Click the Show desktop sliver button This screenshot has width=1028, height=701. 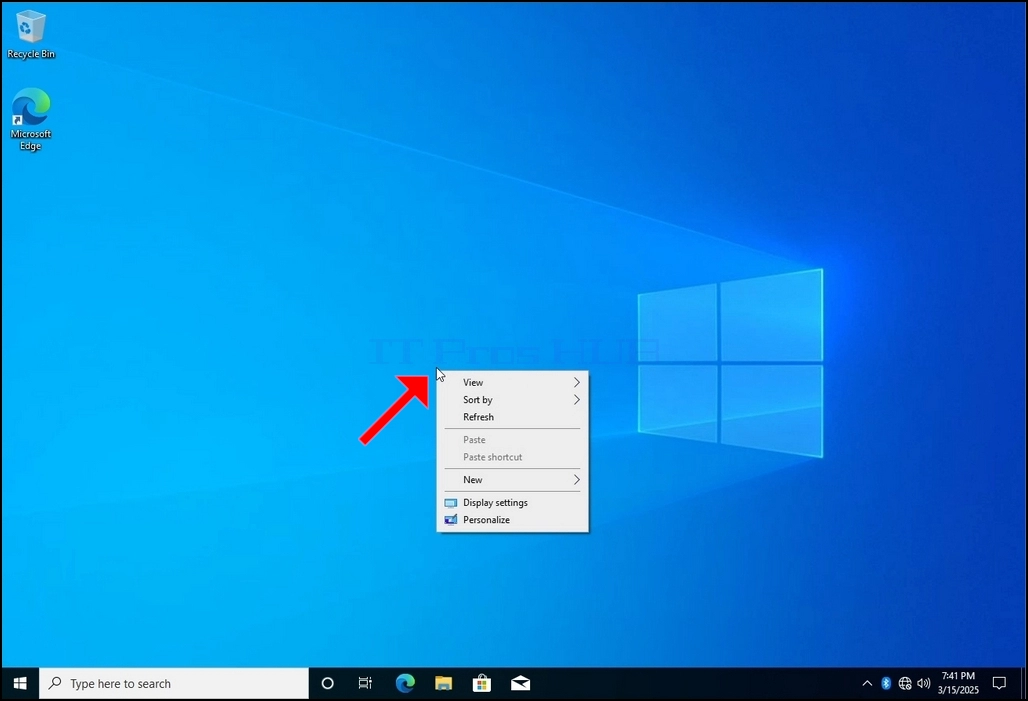tap(1023, 683)
